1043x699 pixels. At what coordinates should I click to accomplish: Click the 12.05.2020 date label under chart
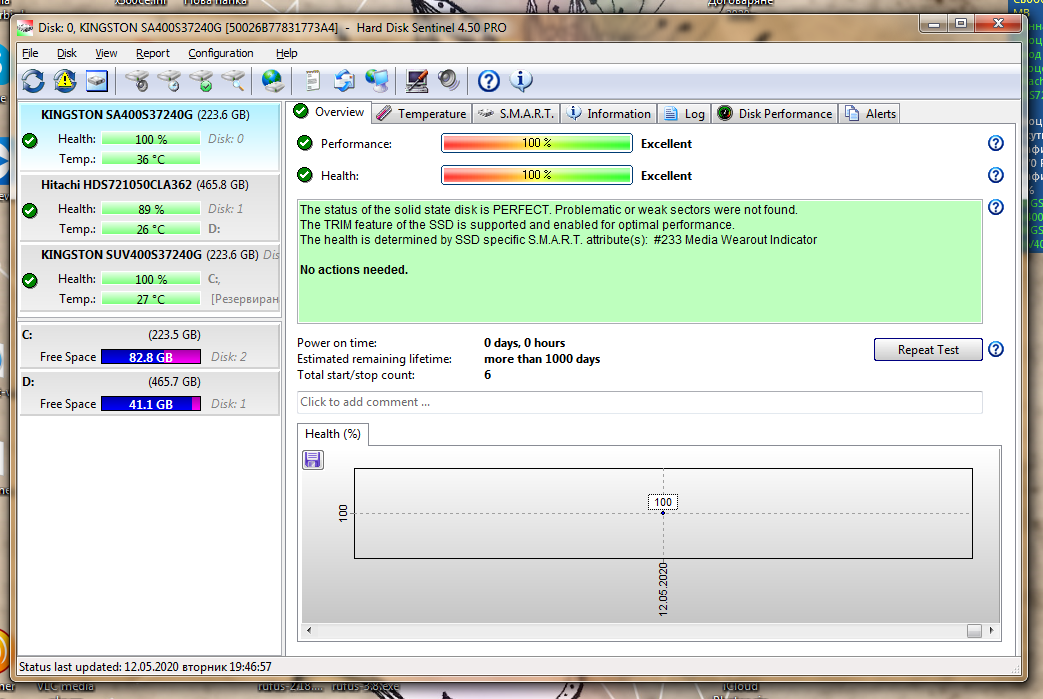point(663,589)
